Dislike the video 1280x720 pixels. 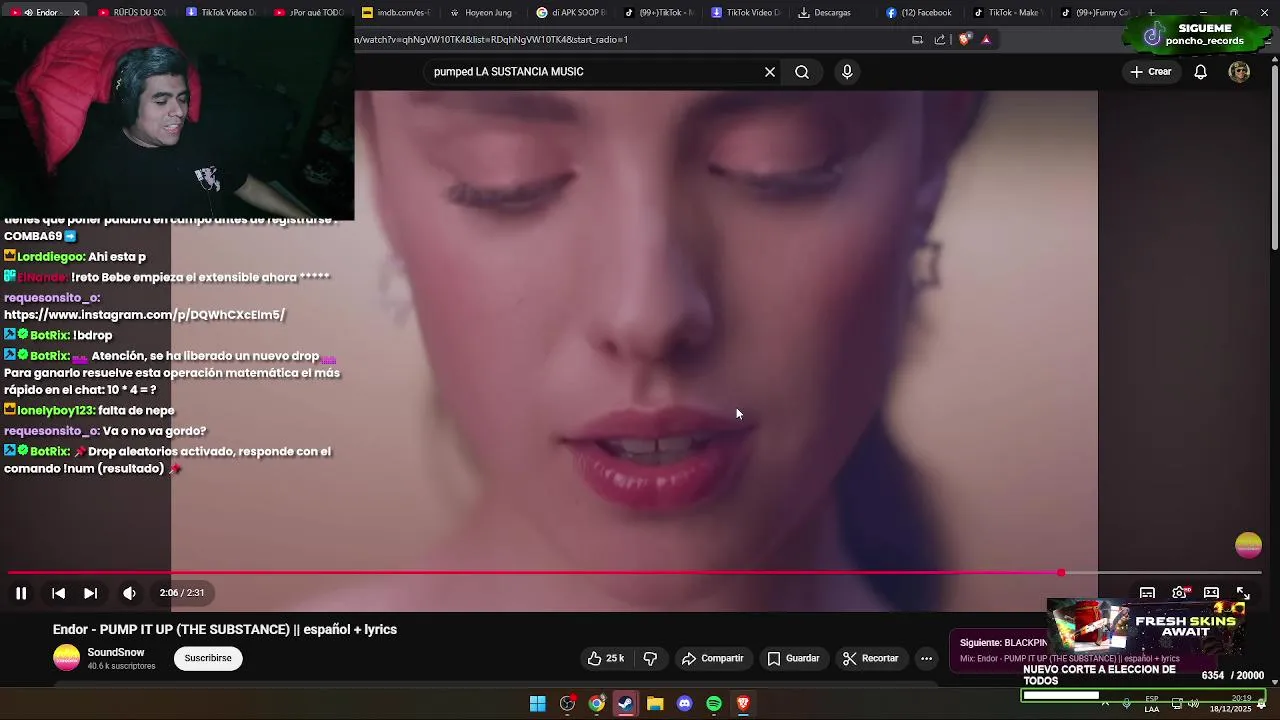(650, 658)
